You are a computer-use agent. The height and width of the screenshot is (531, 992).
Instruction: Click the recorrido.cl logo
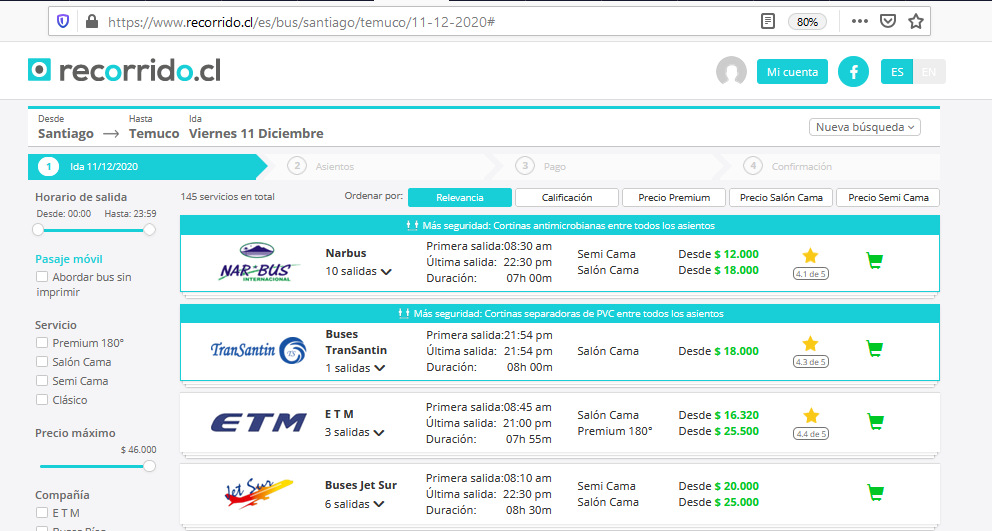pyautogui.click(x=124, y=70)
